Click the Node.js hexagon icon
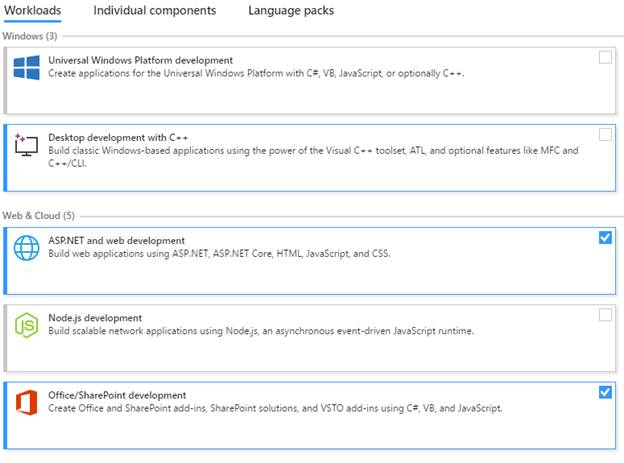 tap(26, 324)
